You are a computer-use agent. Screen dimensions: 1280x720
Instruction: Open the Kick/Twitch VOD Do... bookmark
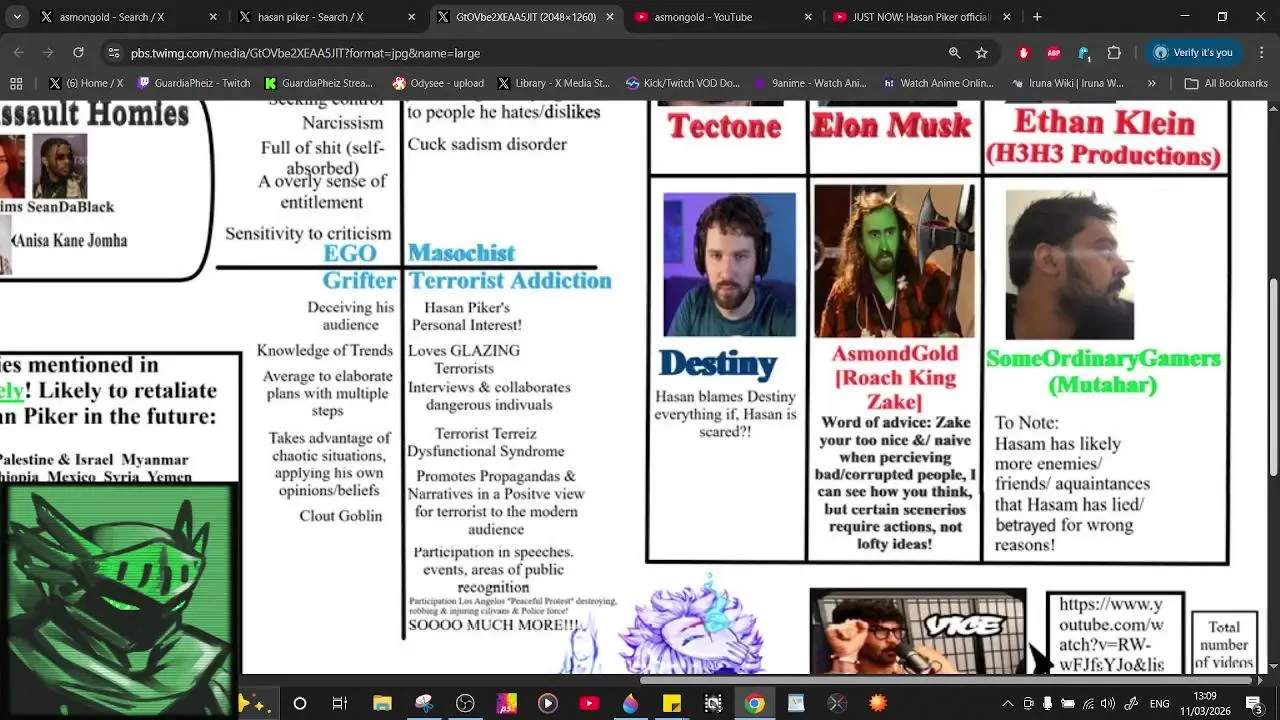[x=683, y=83]
